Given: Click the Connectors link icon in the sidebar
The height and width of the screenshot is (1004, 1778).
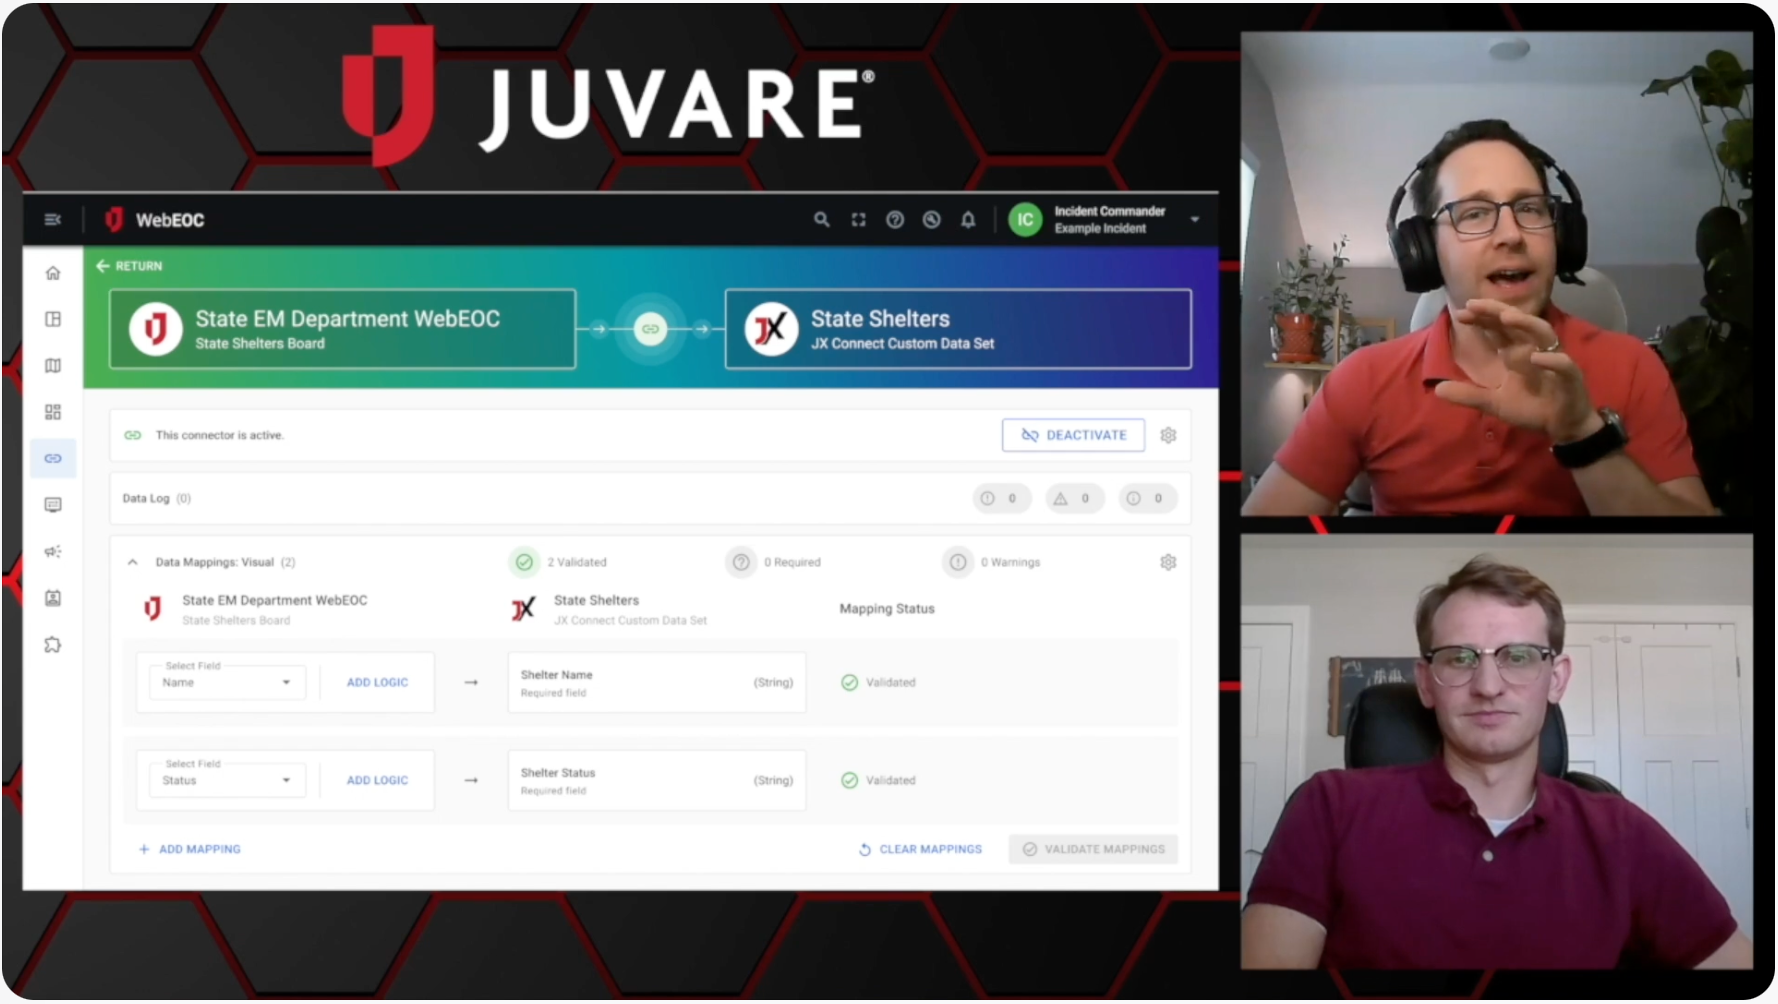Looking at the screenshot, I should [53, 458].
